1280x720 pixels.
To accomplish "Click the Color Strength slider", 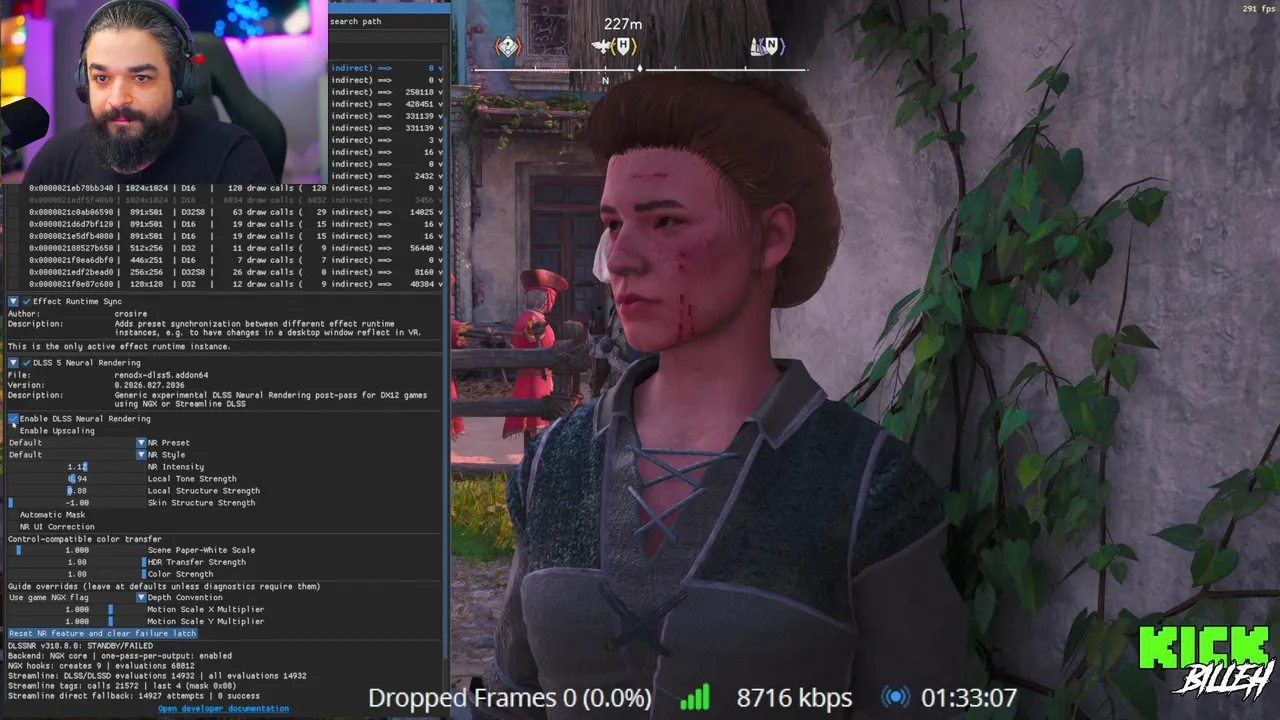I will click(77, 574).
